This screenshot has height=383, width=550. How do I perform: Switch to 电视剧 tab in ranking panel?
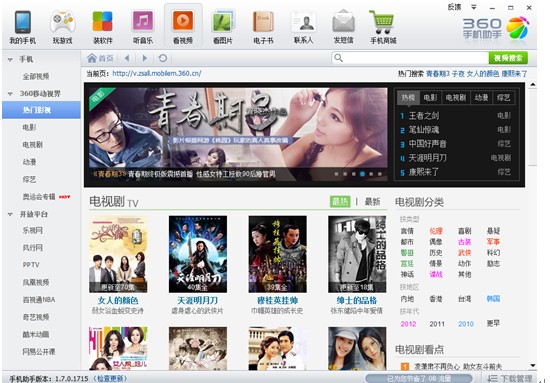(x=456, y=98)
